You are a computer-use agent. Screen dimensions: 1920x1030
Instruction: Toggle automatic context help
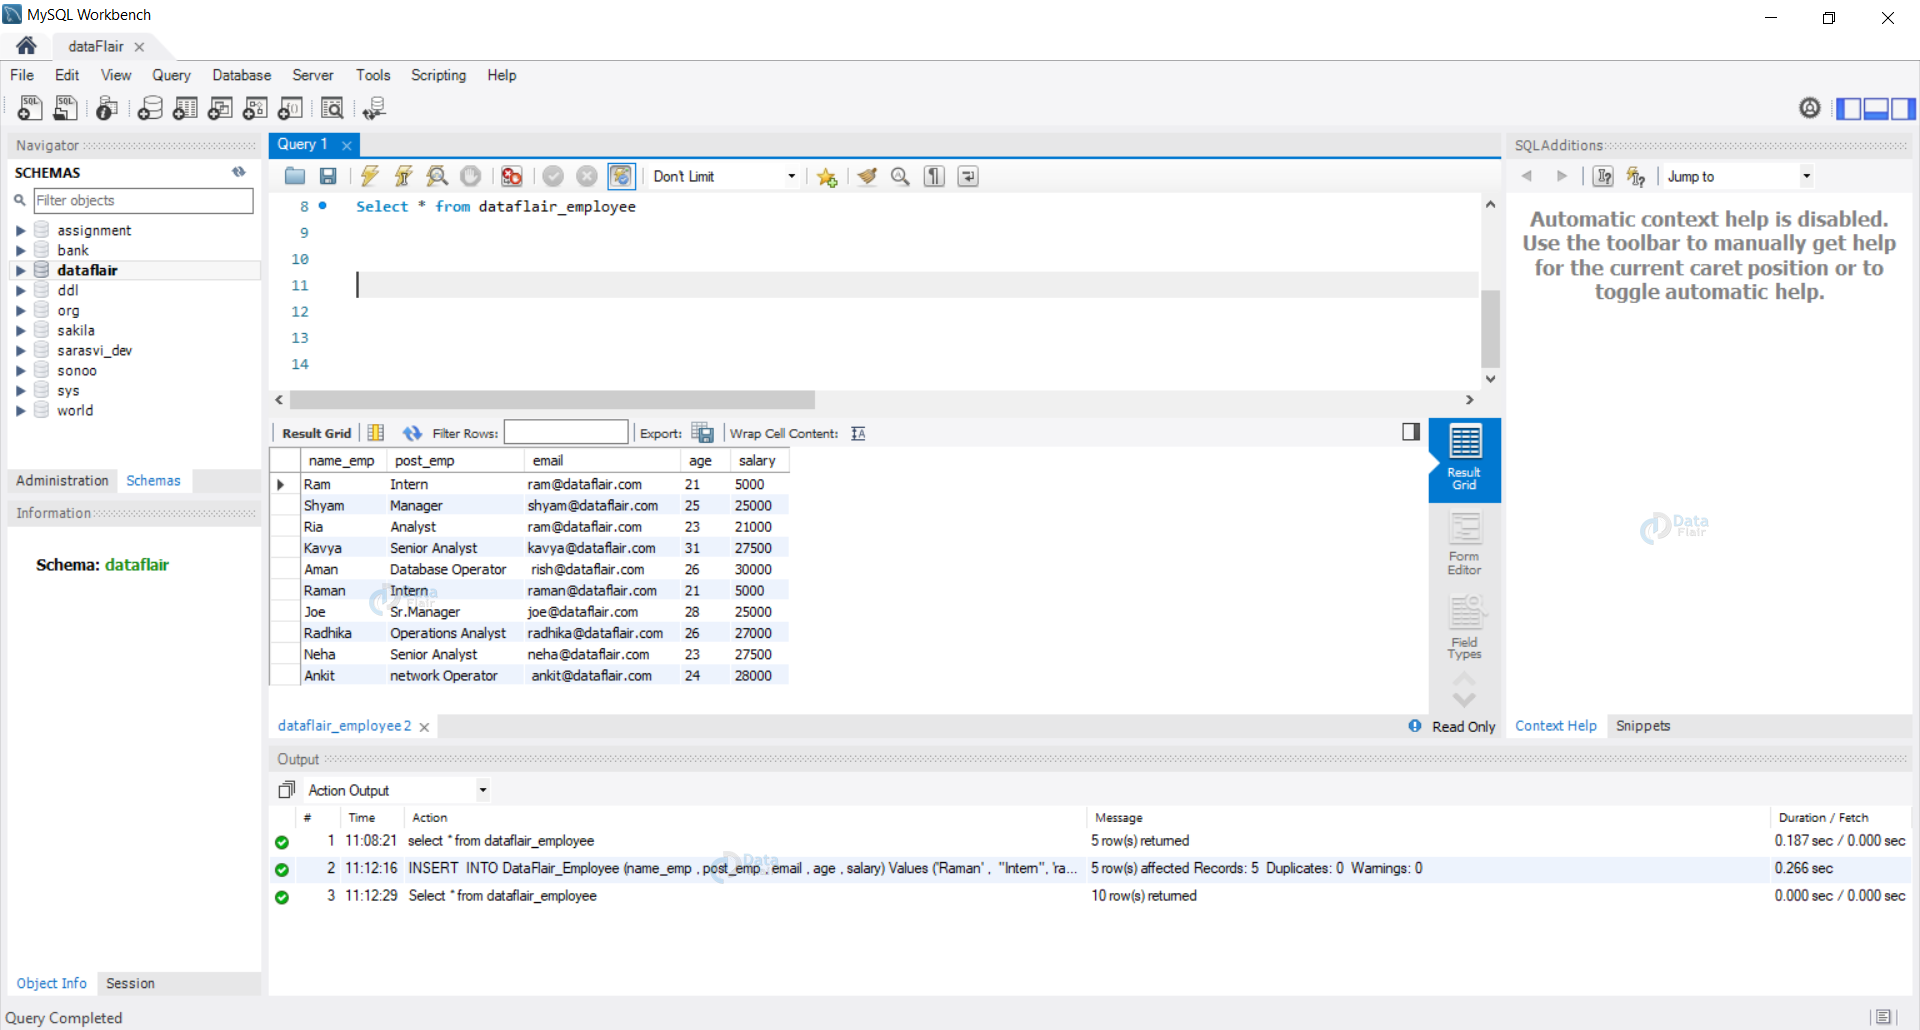click(x=1636, y=176)
